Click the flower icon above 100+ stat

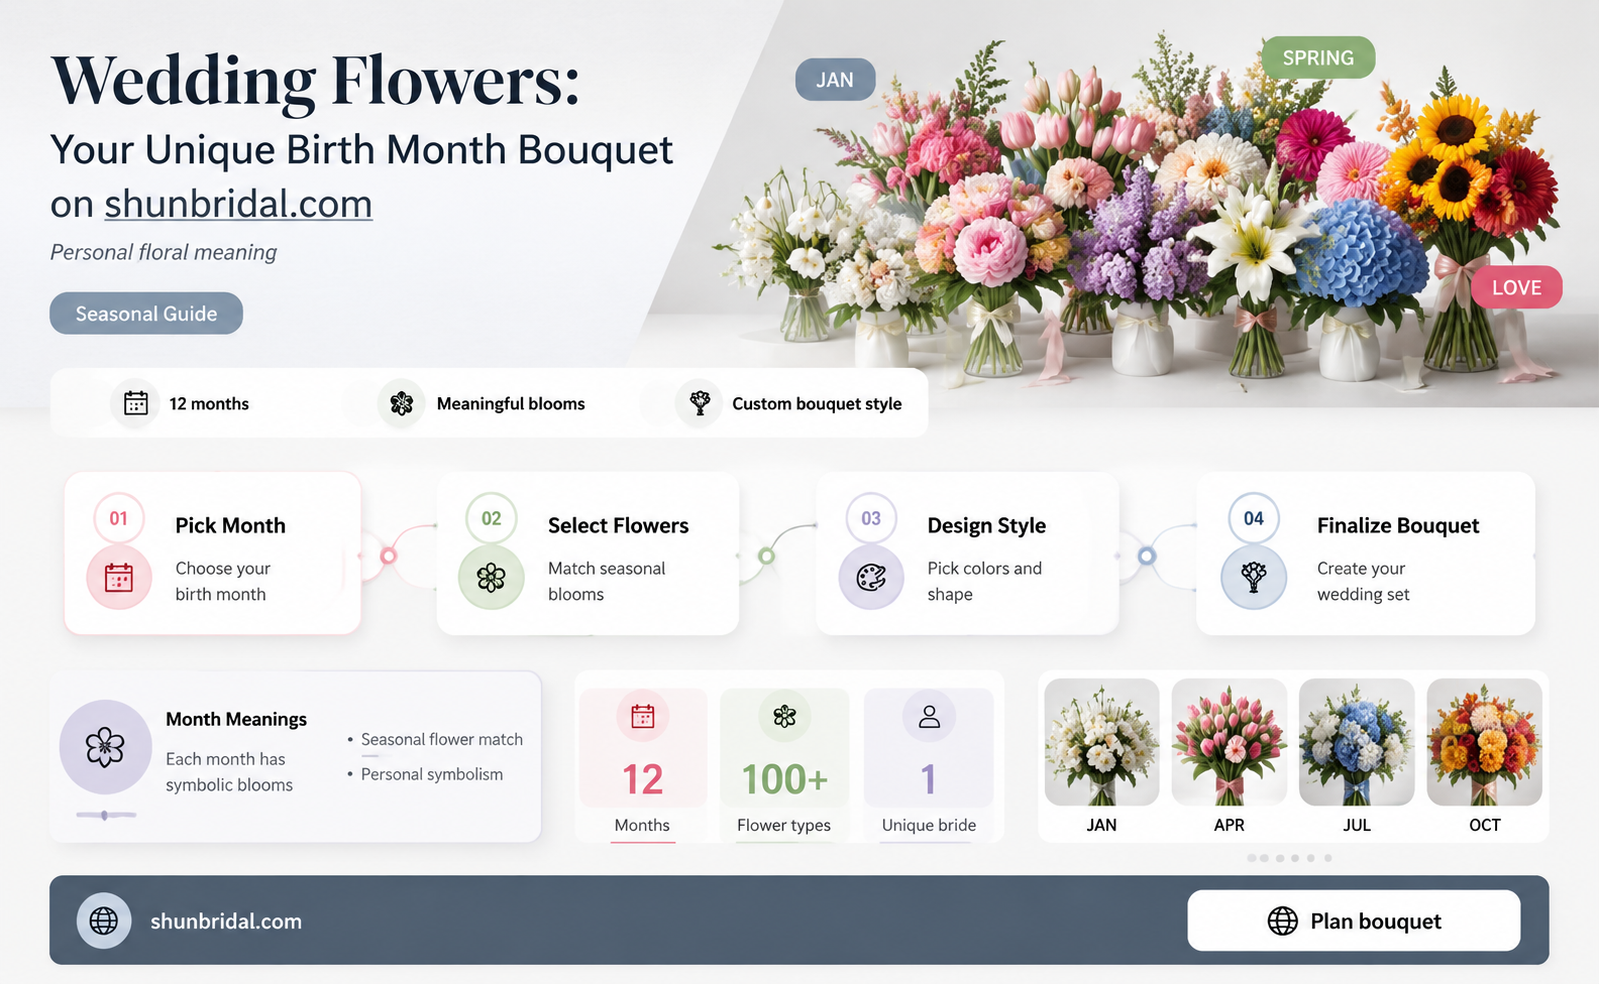[x=785, y=716]
